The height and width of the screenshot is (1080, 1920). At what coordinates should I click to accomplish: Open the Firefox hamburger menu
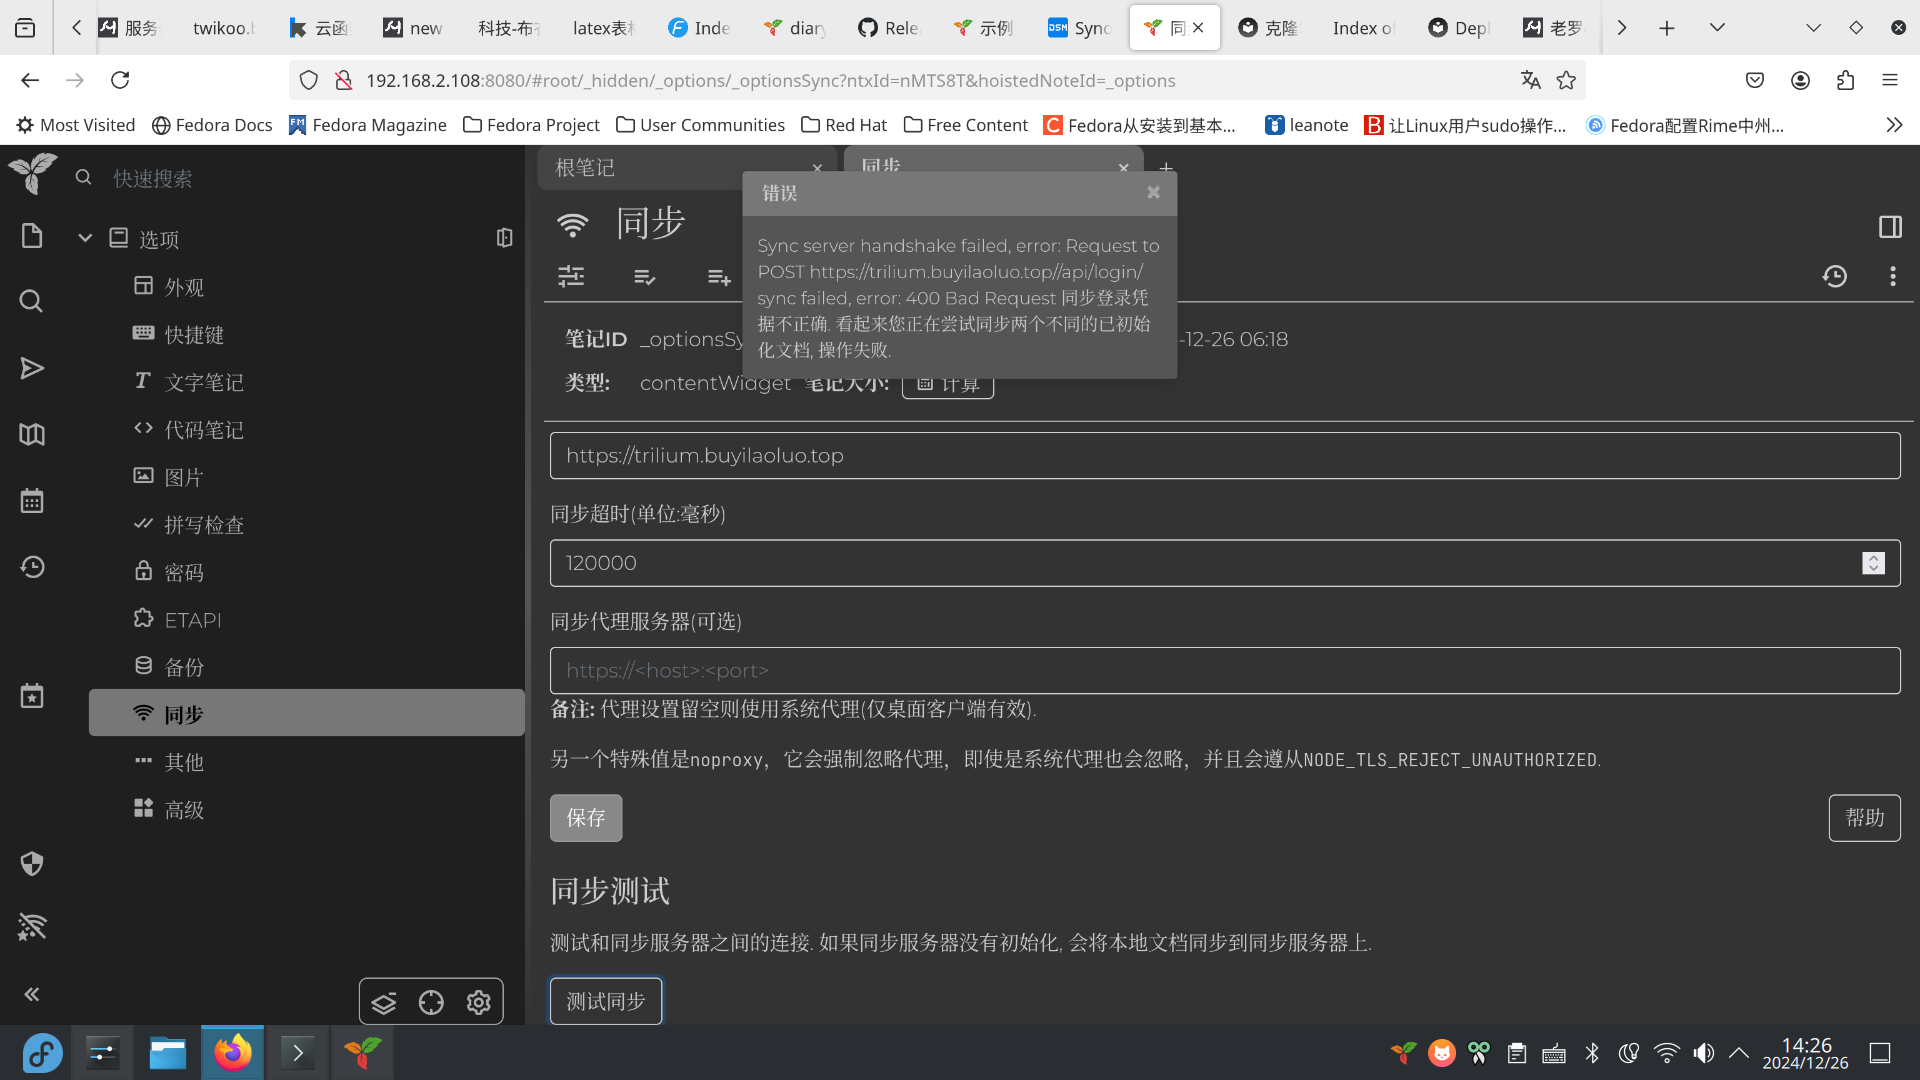click(1890, 80)
